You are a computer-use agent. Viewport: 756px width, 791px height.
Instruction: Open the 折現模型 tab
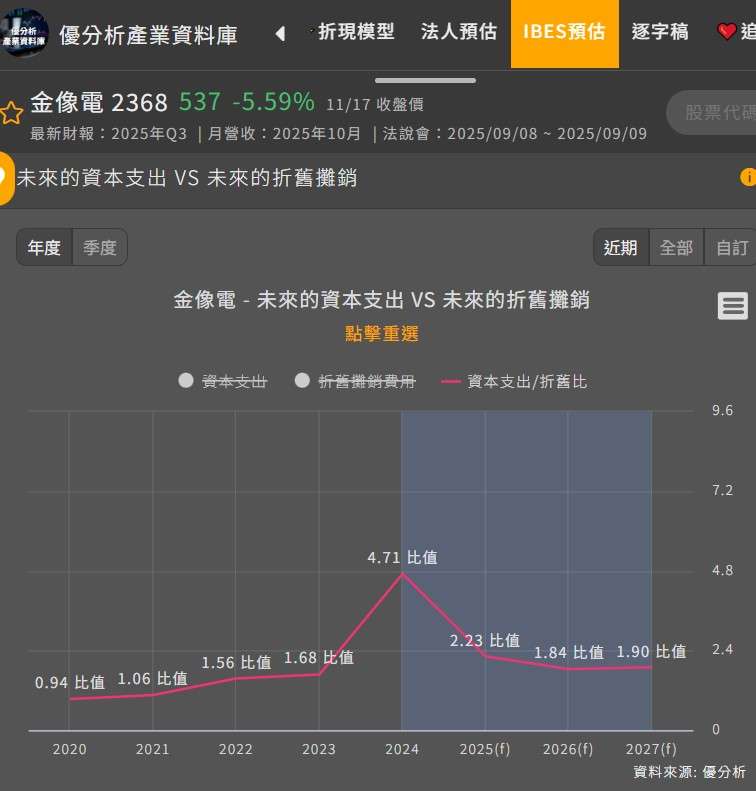click(x=356, y=32)
